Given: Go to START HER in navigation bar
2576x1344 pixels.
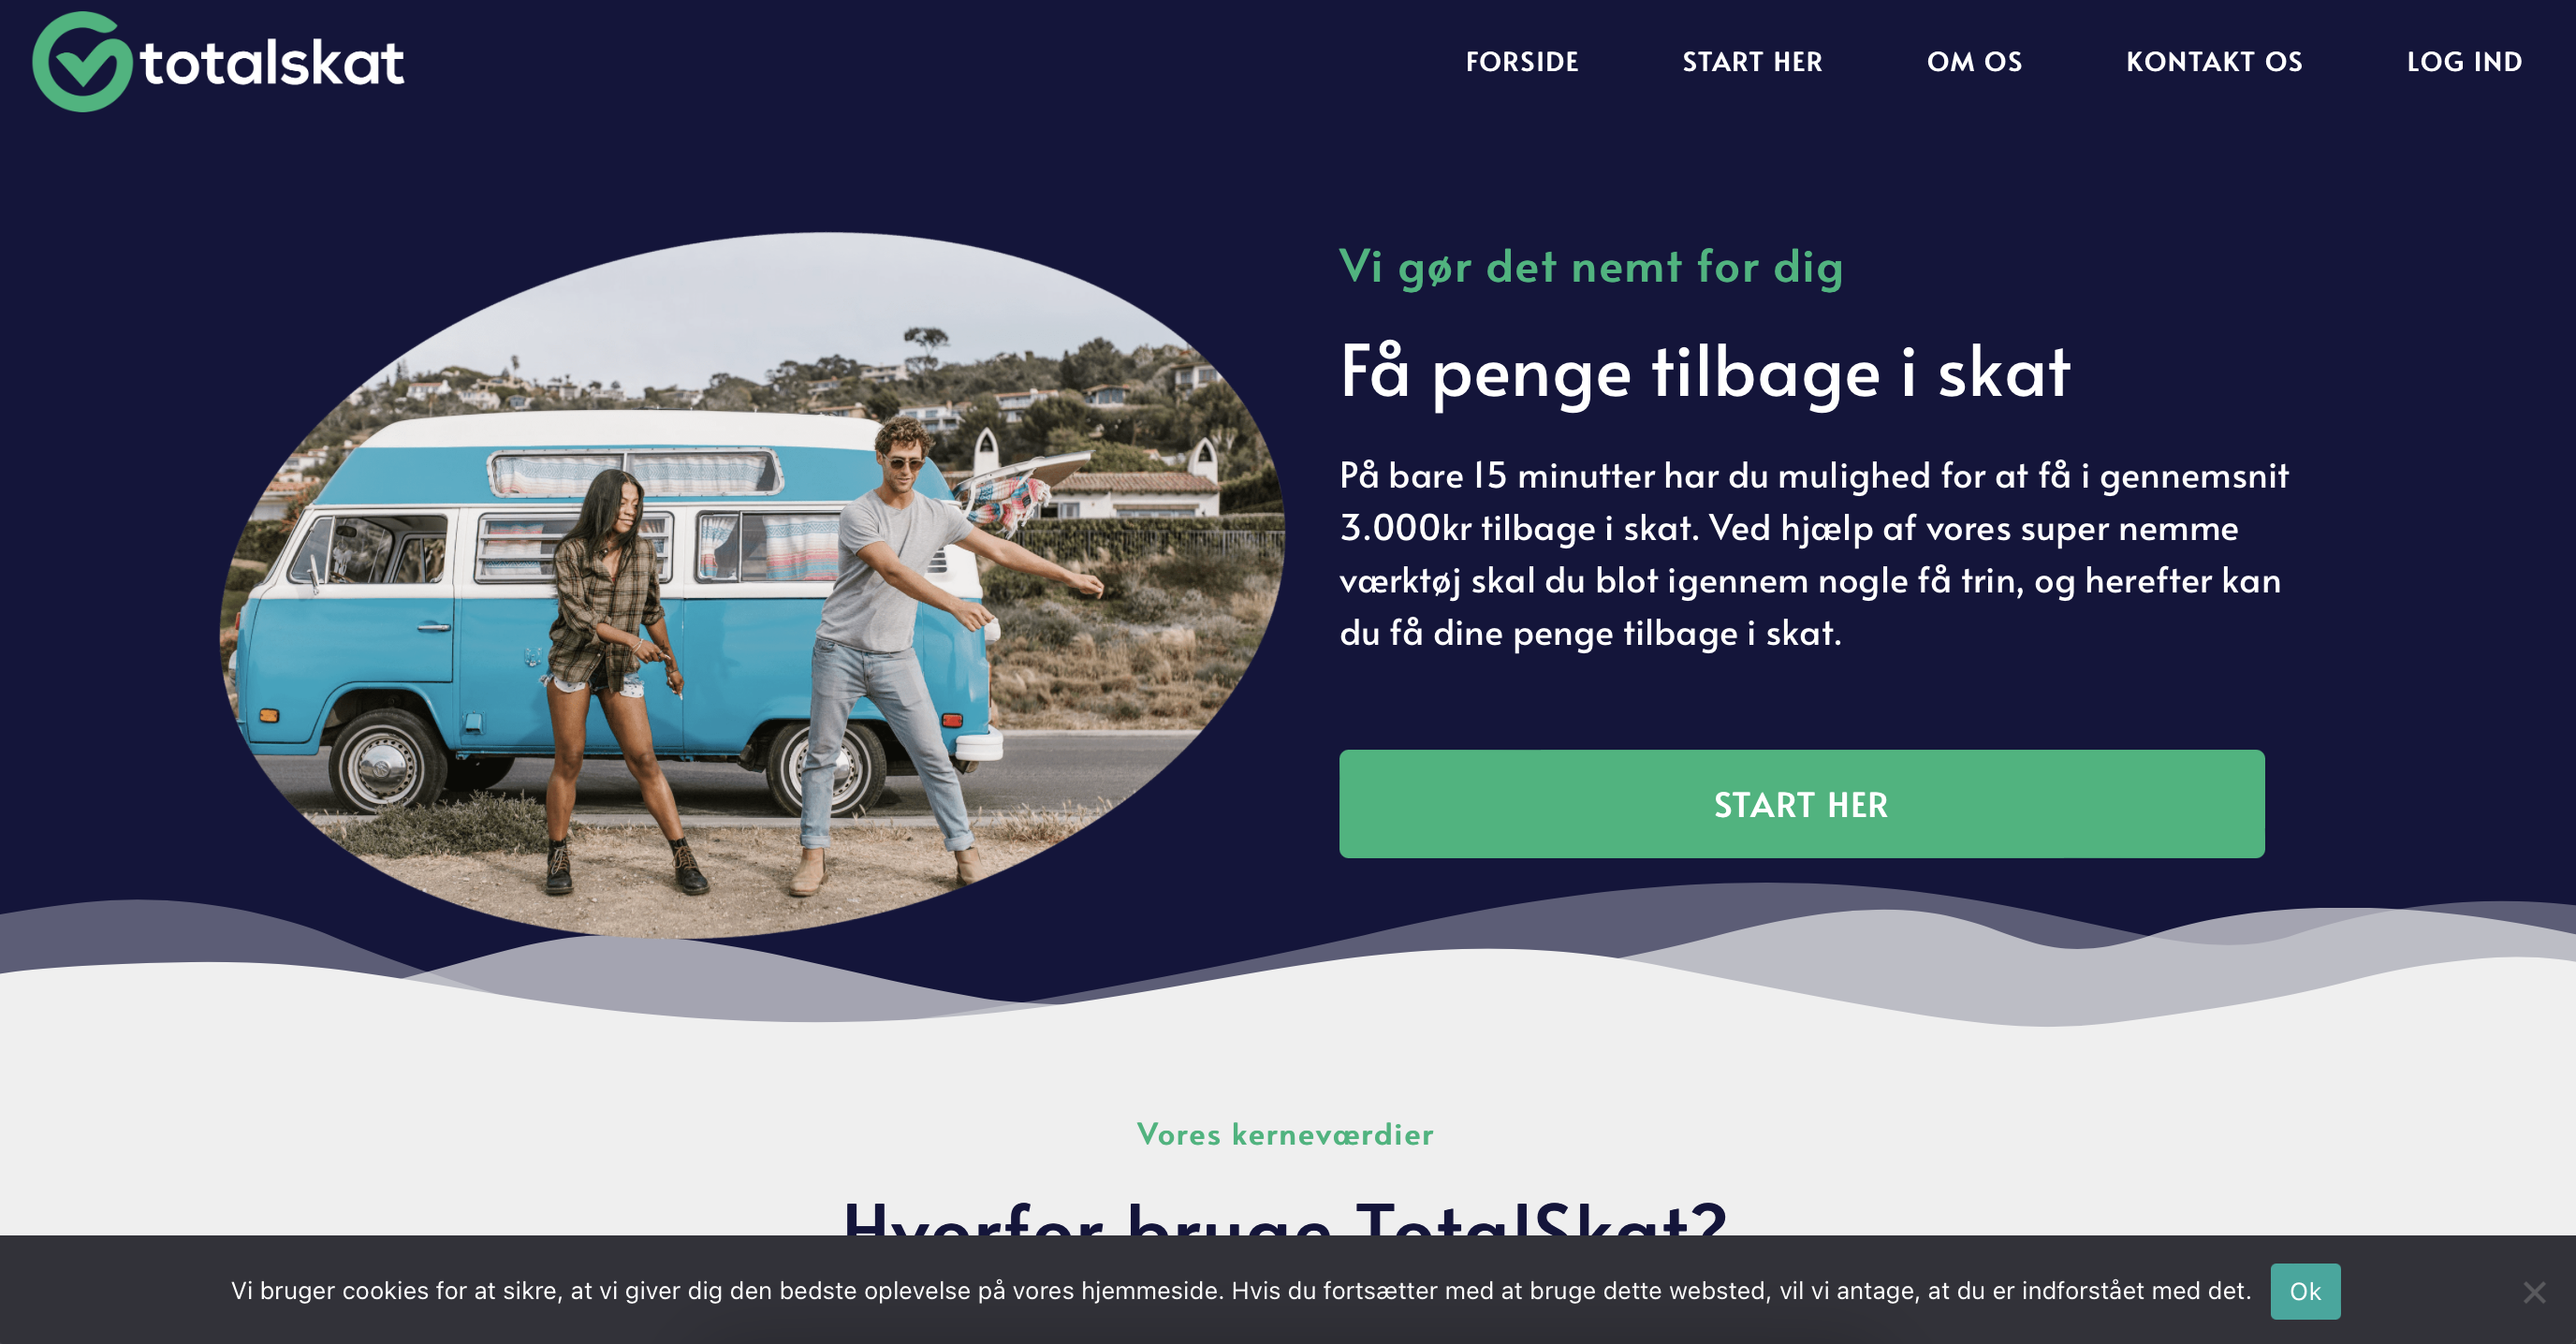Looking at the screenshot, I should pyautogui.click(x=1752, y=62).
